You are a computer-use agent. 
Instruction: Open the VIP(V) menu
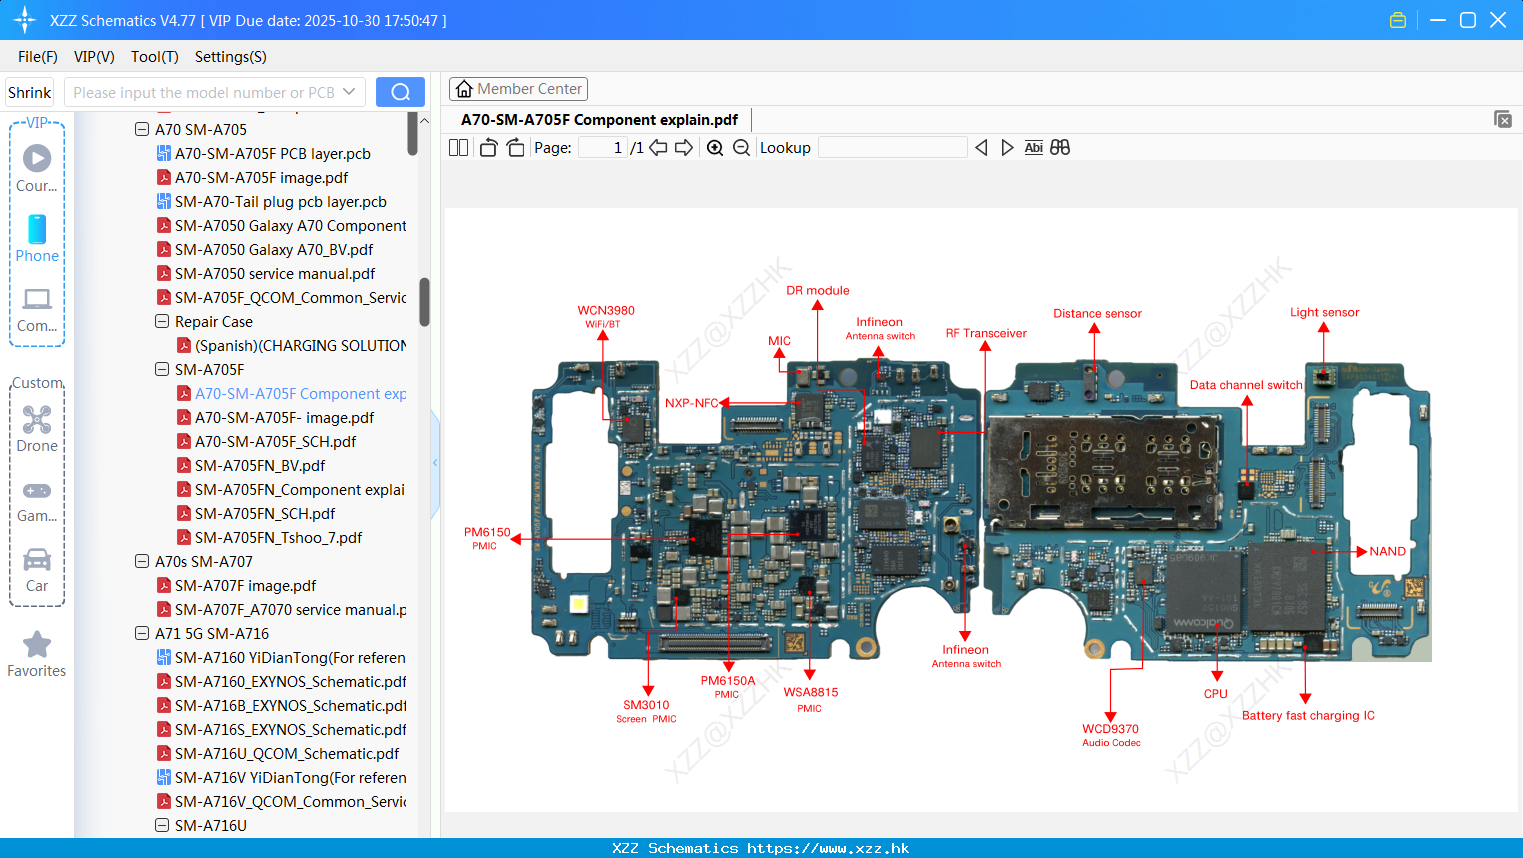pos(94,56)
